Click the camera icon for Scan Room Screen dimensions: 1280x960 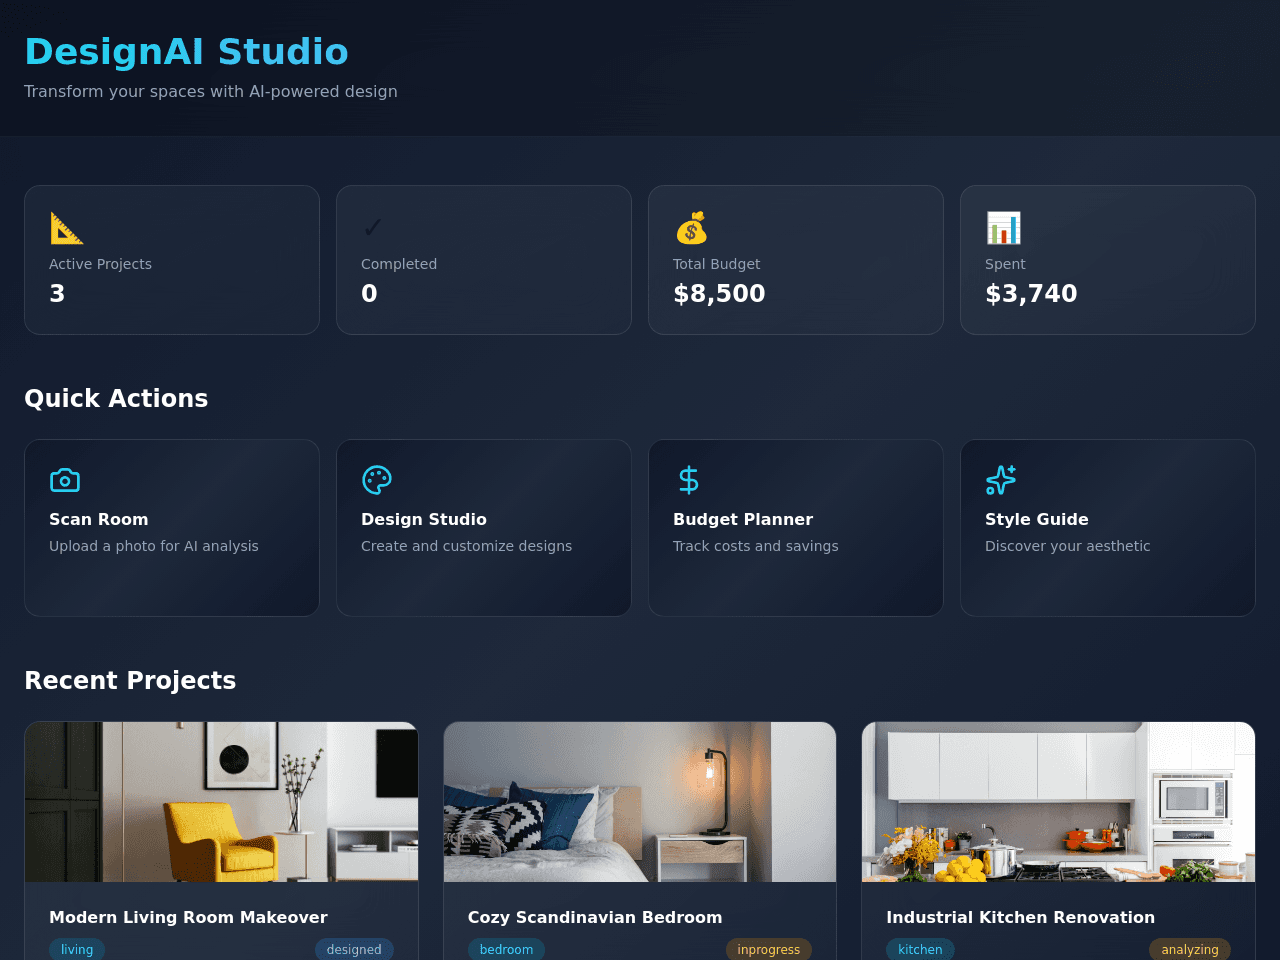[x=65, y=480]
